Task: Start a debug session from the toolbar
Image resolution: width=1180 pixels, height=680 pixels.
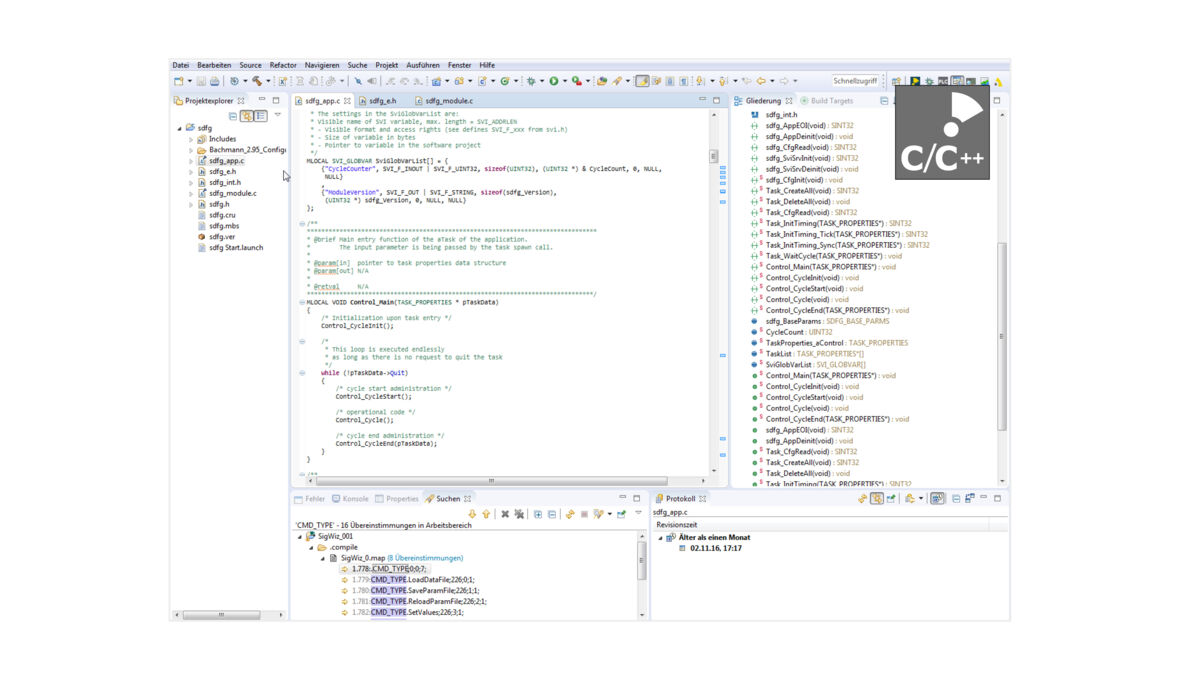Action: 531,82
